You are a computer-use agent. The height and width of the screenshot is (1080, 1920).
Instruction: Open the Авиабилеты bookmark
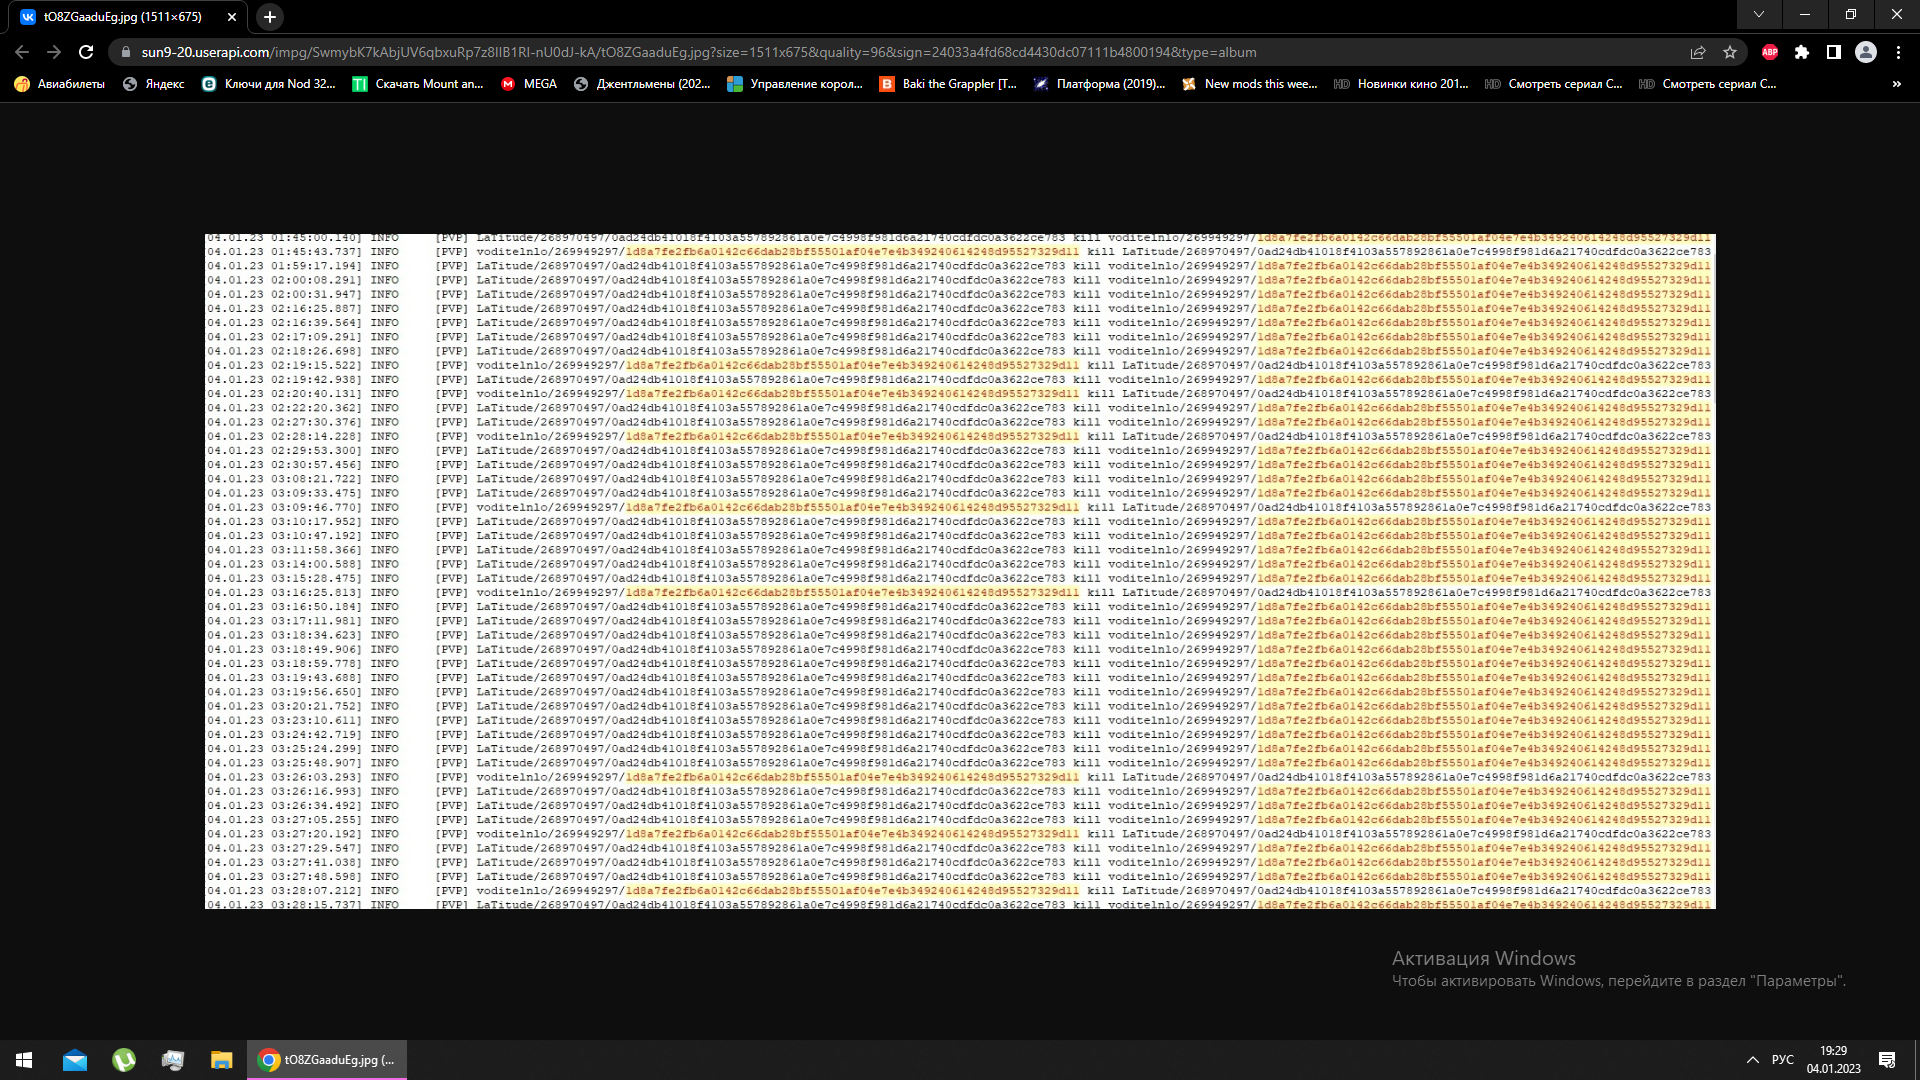point(60,84)
